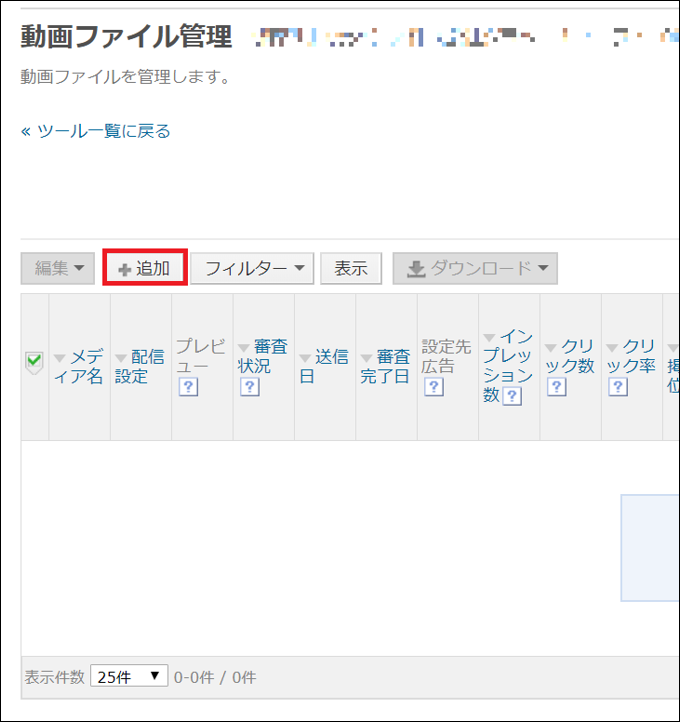This screenshot has height=722, width=680.
Task: Open the 表示件数 25件 dropdown
Action: point(129,676)
